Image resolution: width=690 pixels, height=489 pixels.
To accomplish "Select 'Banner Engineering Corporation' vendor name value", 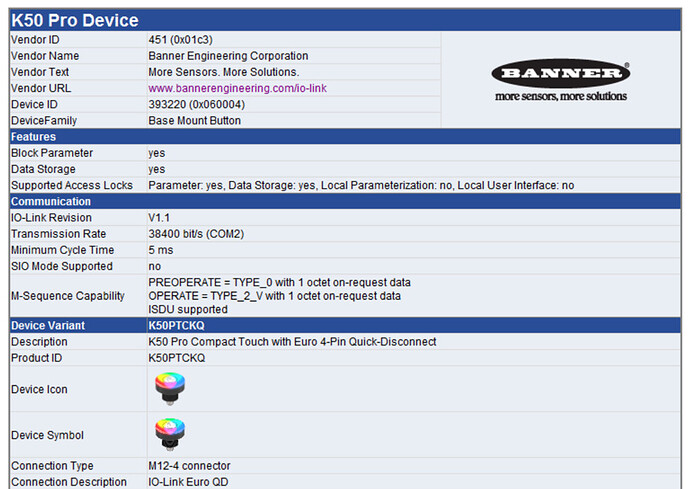I will click(x=228, y=56).
